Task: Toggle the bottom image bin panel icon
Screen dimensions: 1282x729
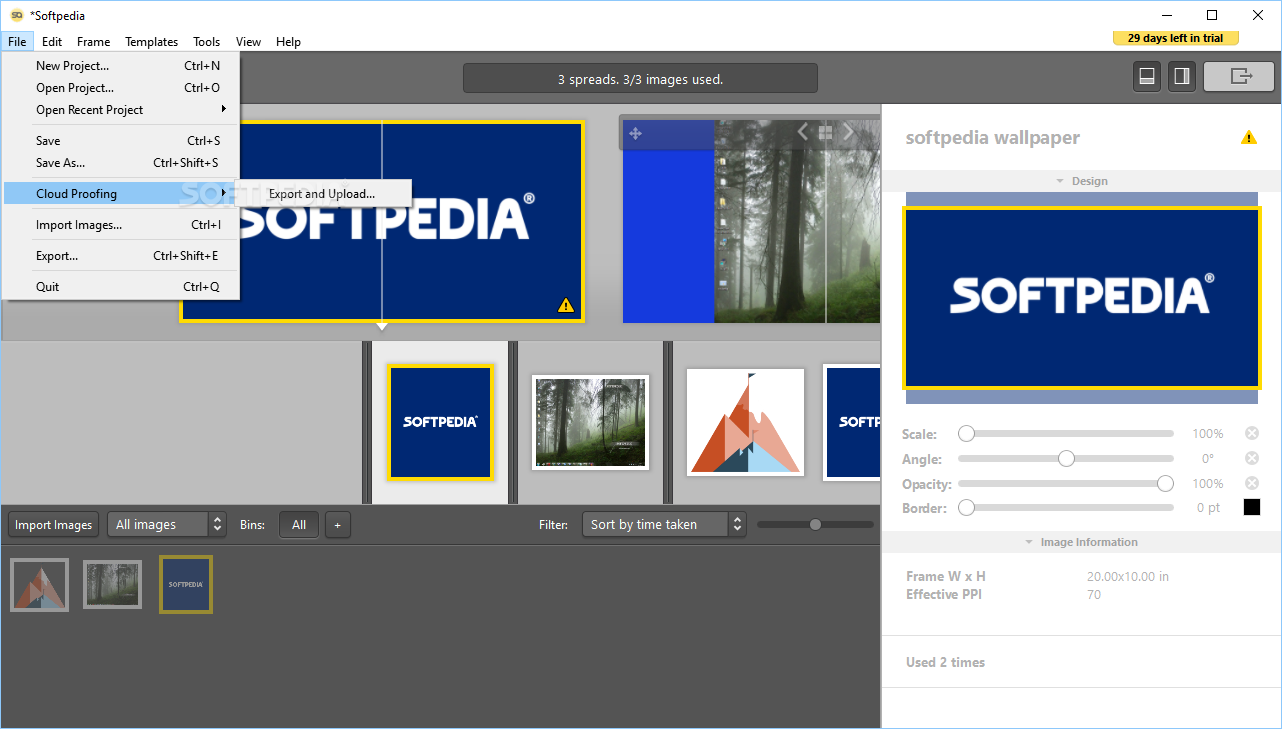Action: (x=1147, y=76)
